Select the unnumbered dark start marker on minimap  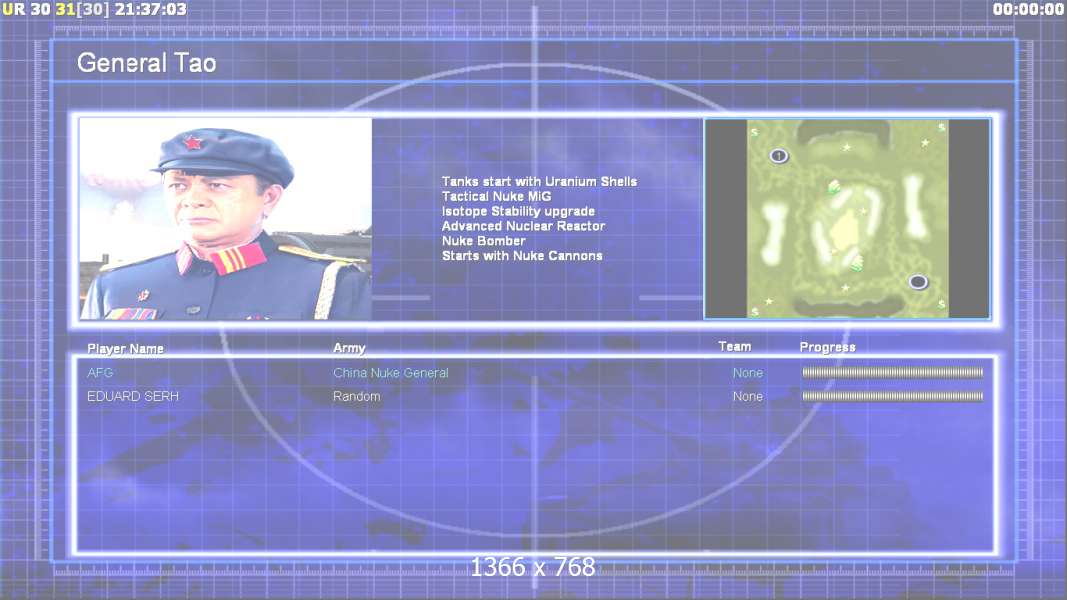point(918,281)
